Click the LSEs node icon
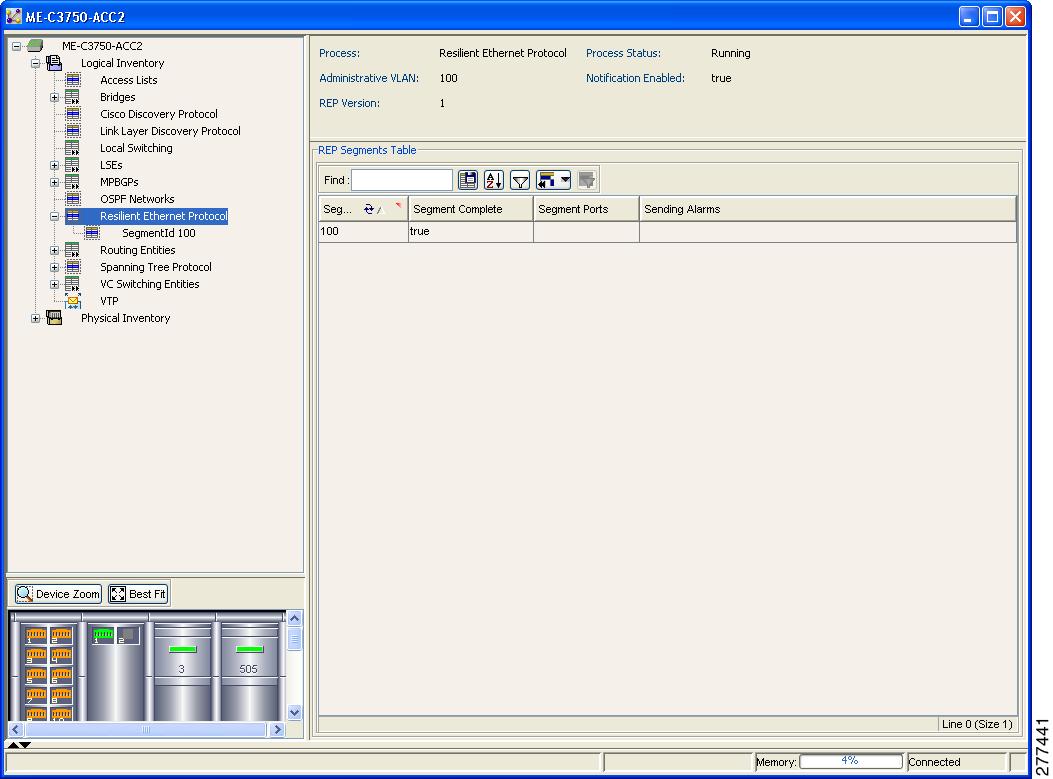Screen dimensions: 1053x779 pyautogui.click(x=73, y=165)
